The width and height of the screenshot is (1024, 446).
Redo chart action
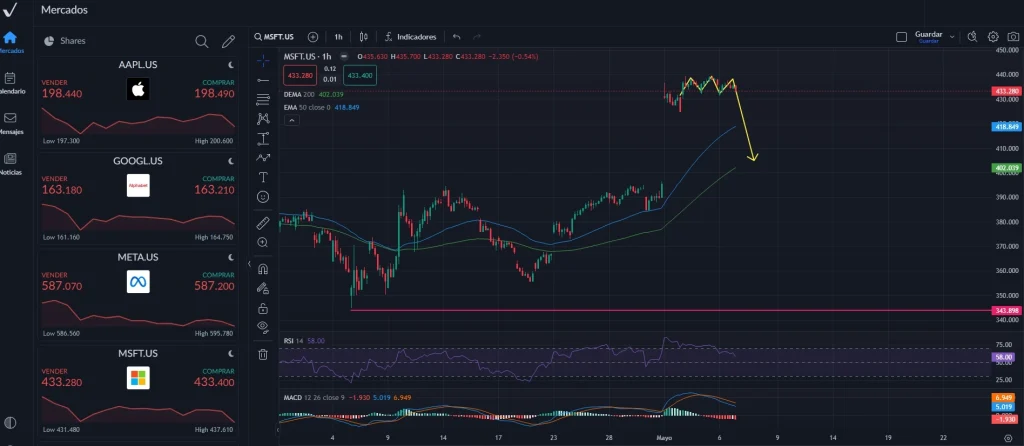477,37
